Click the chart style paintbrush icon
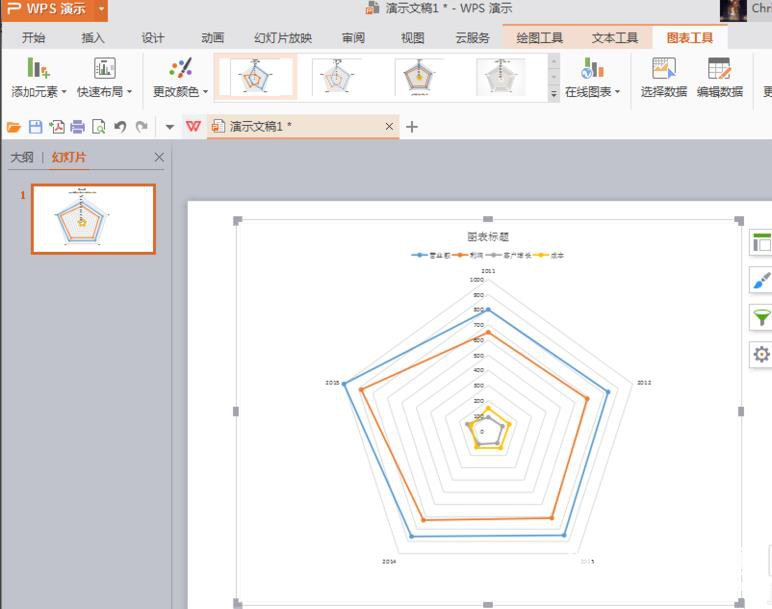 [761, 281]
